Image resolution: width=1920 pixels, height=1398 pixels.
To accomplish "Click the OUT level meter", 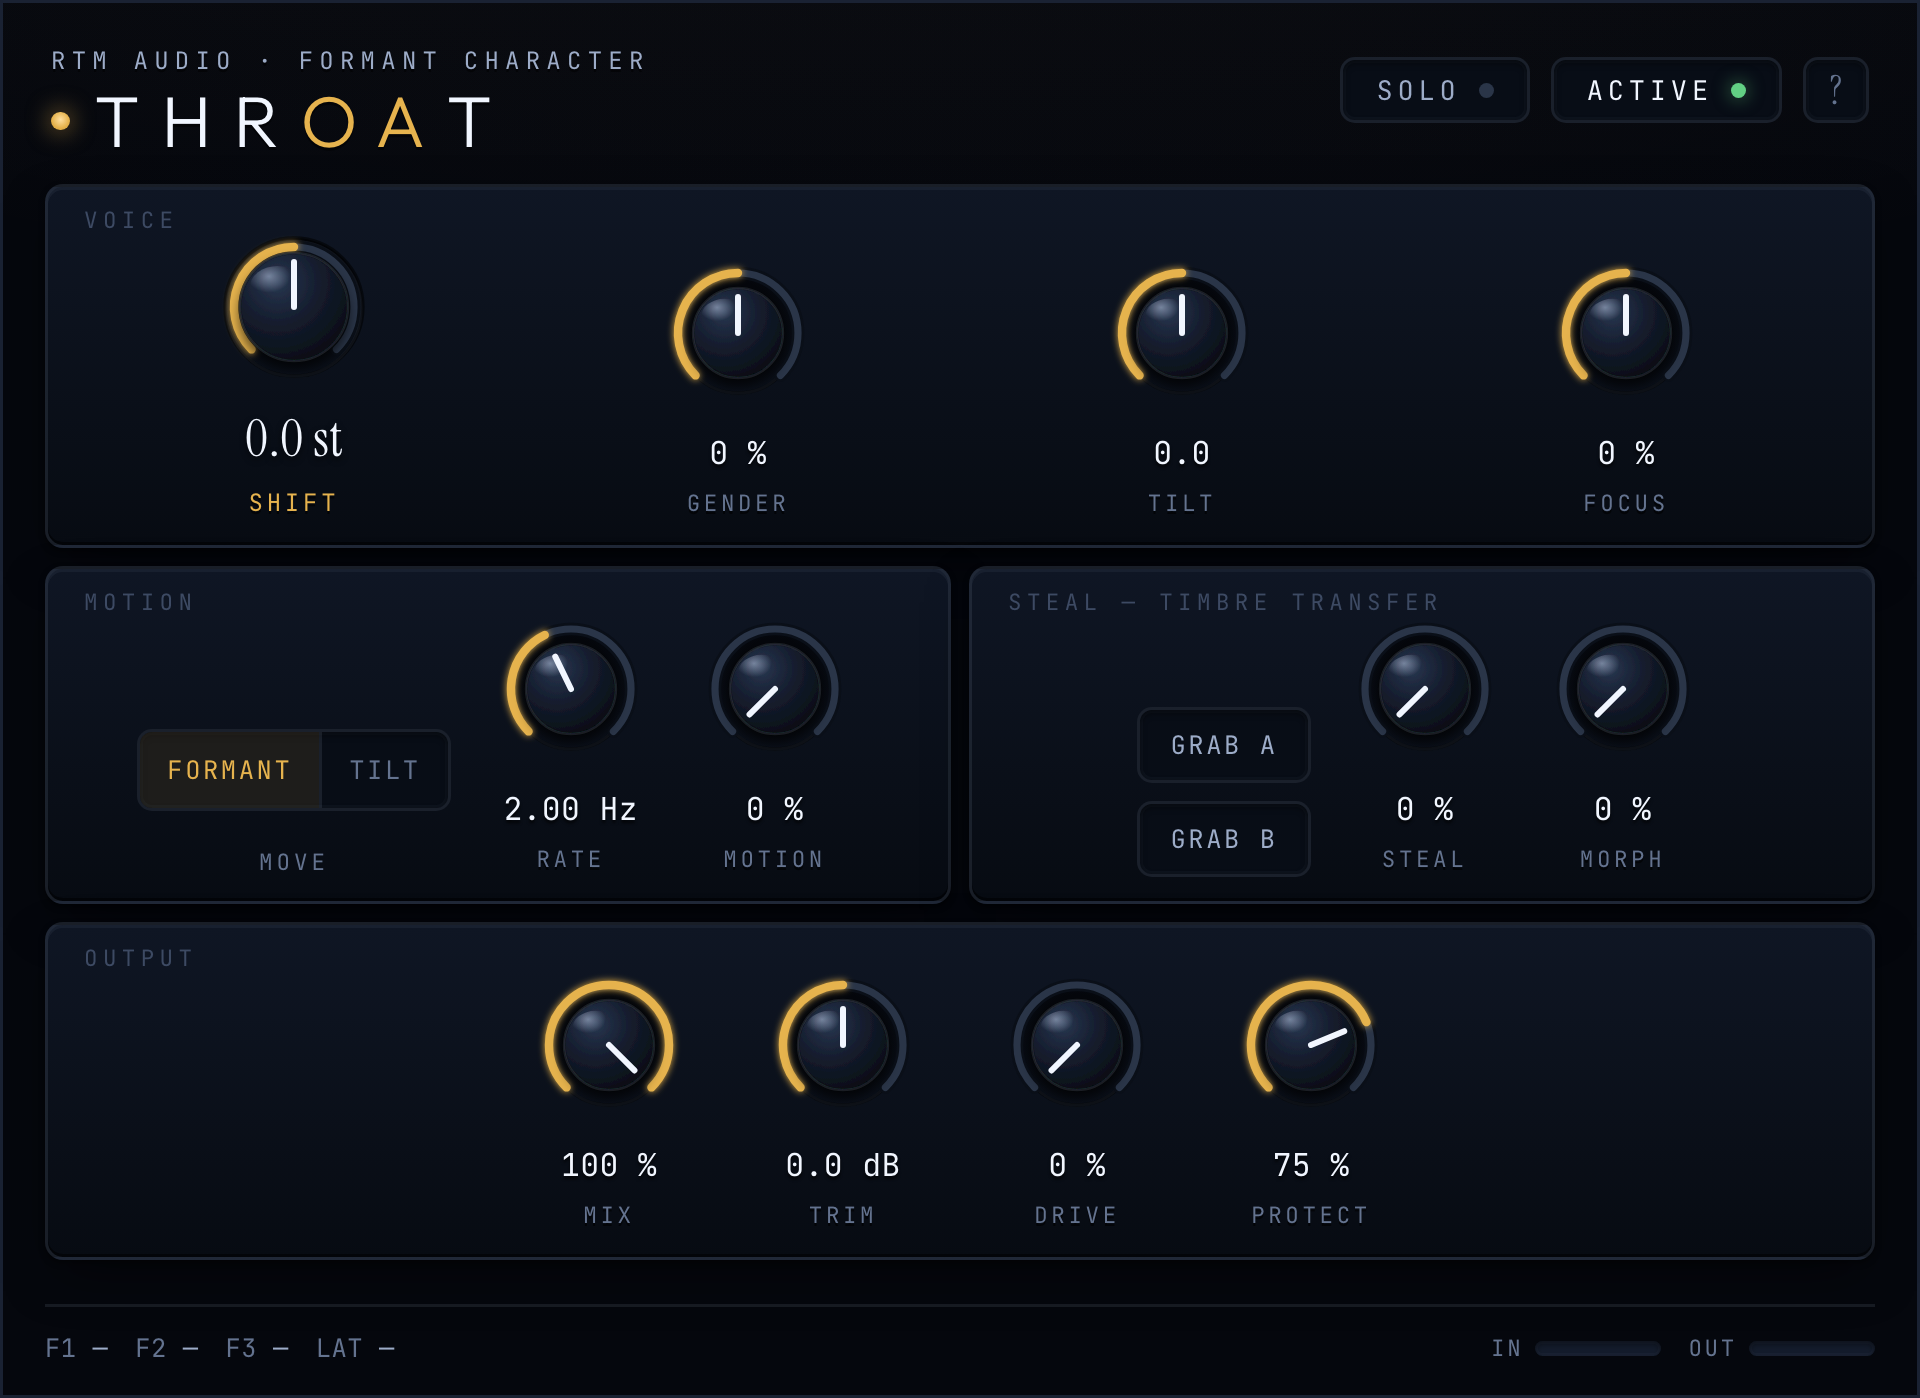I will (1811, 1348).
